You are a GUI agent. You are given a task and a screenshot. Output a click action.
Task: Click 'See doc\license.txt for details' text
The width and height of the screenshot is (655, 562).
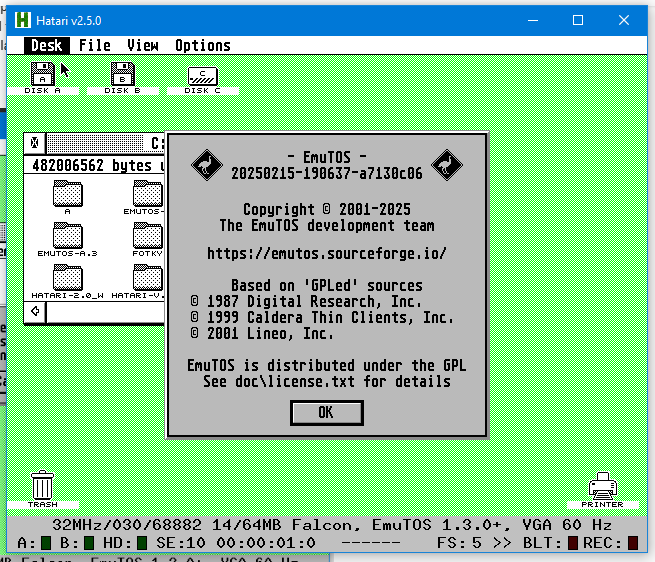point(327,381)
